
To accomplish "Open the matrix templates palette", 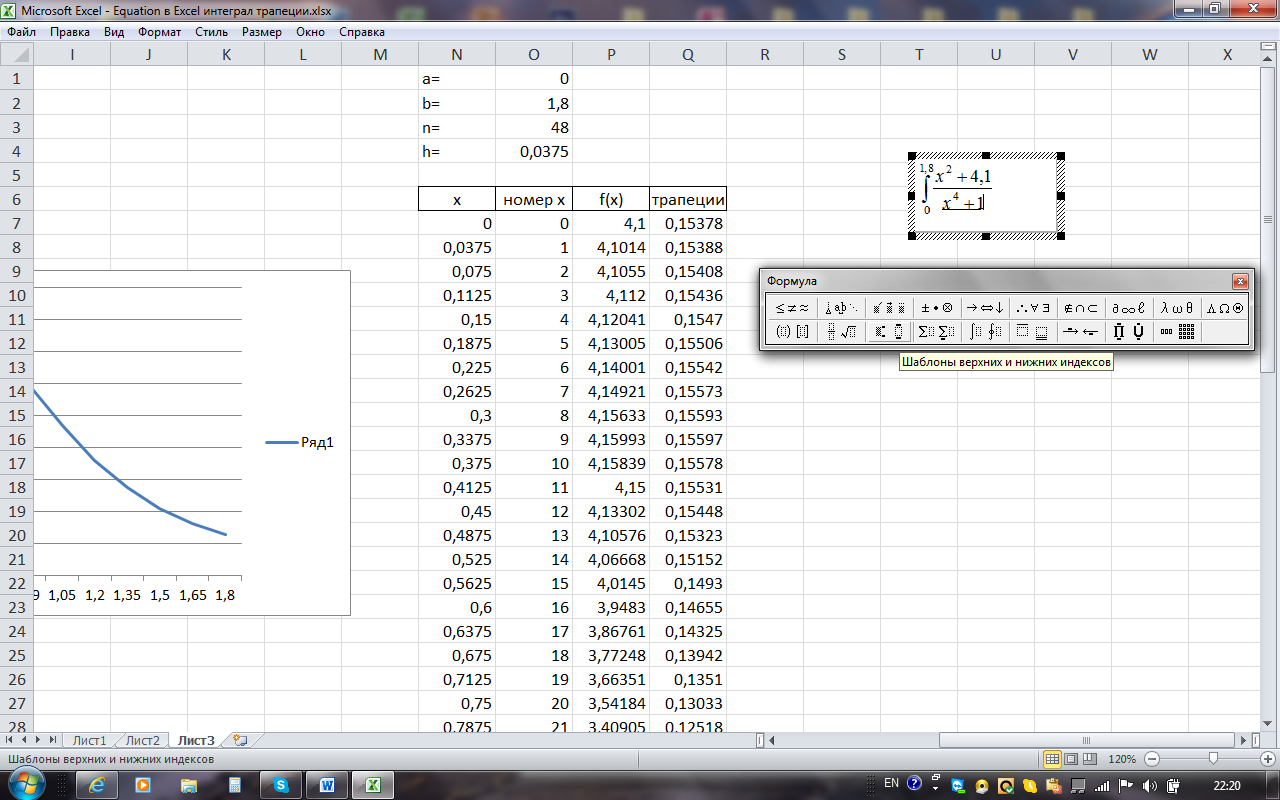I will click(1177, 332).
